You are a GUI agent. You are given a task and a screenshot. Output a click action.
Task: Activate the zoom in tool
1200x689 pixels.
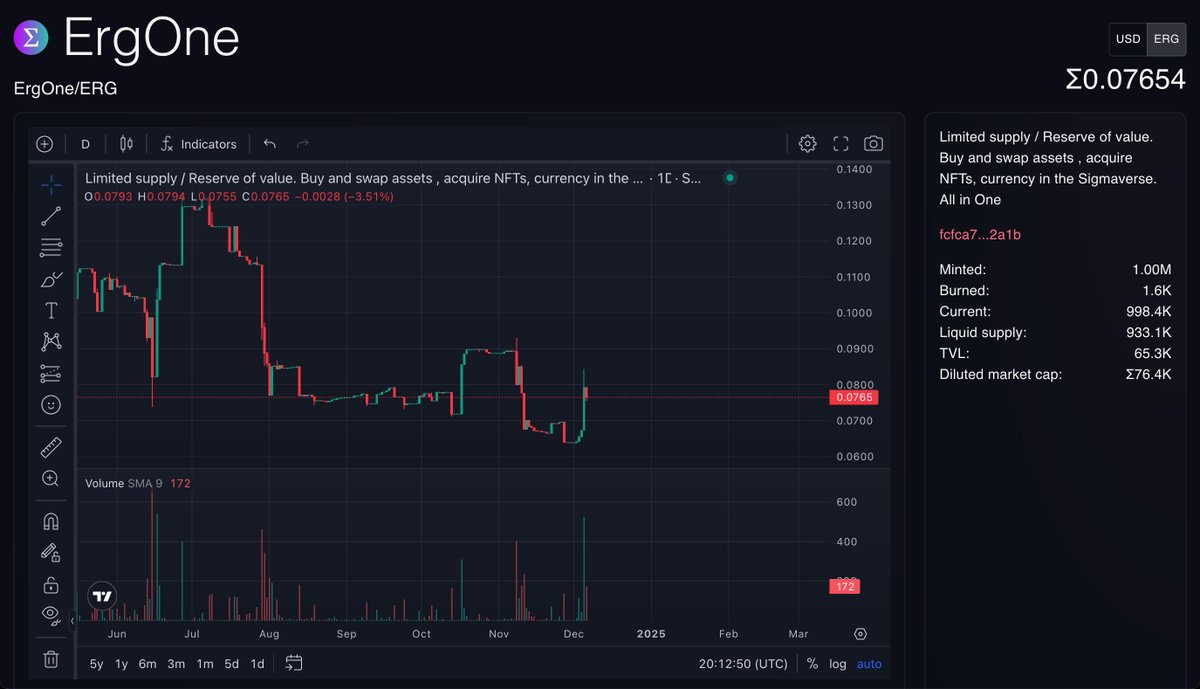pos(51,479)
